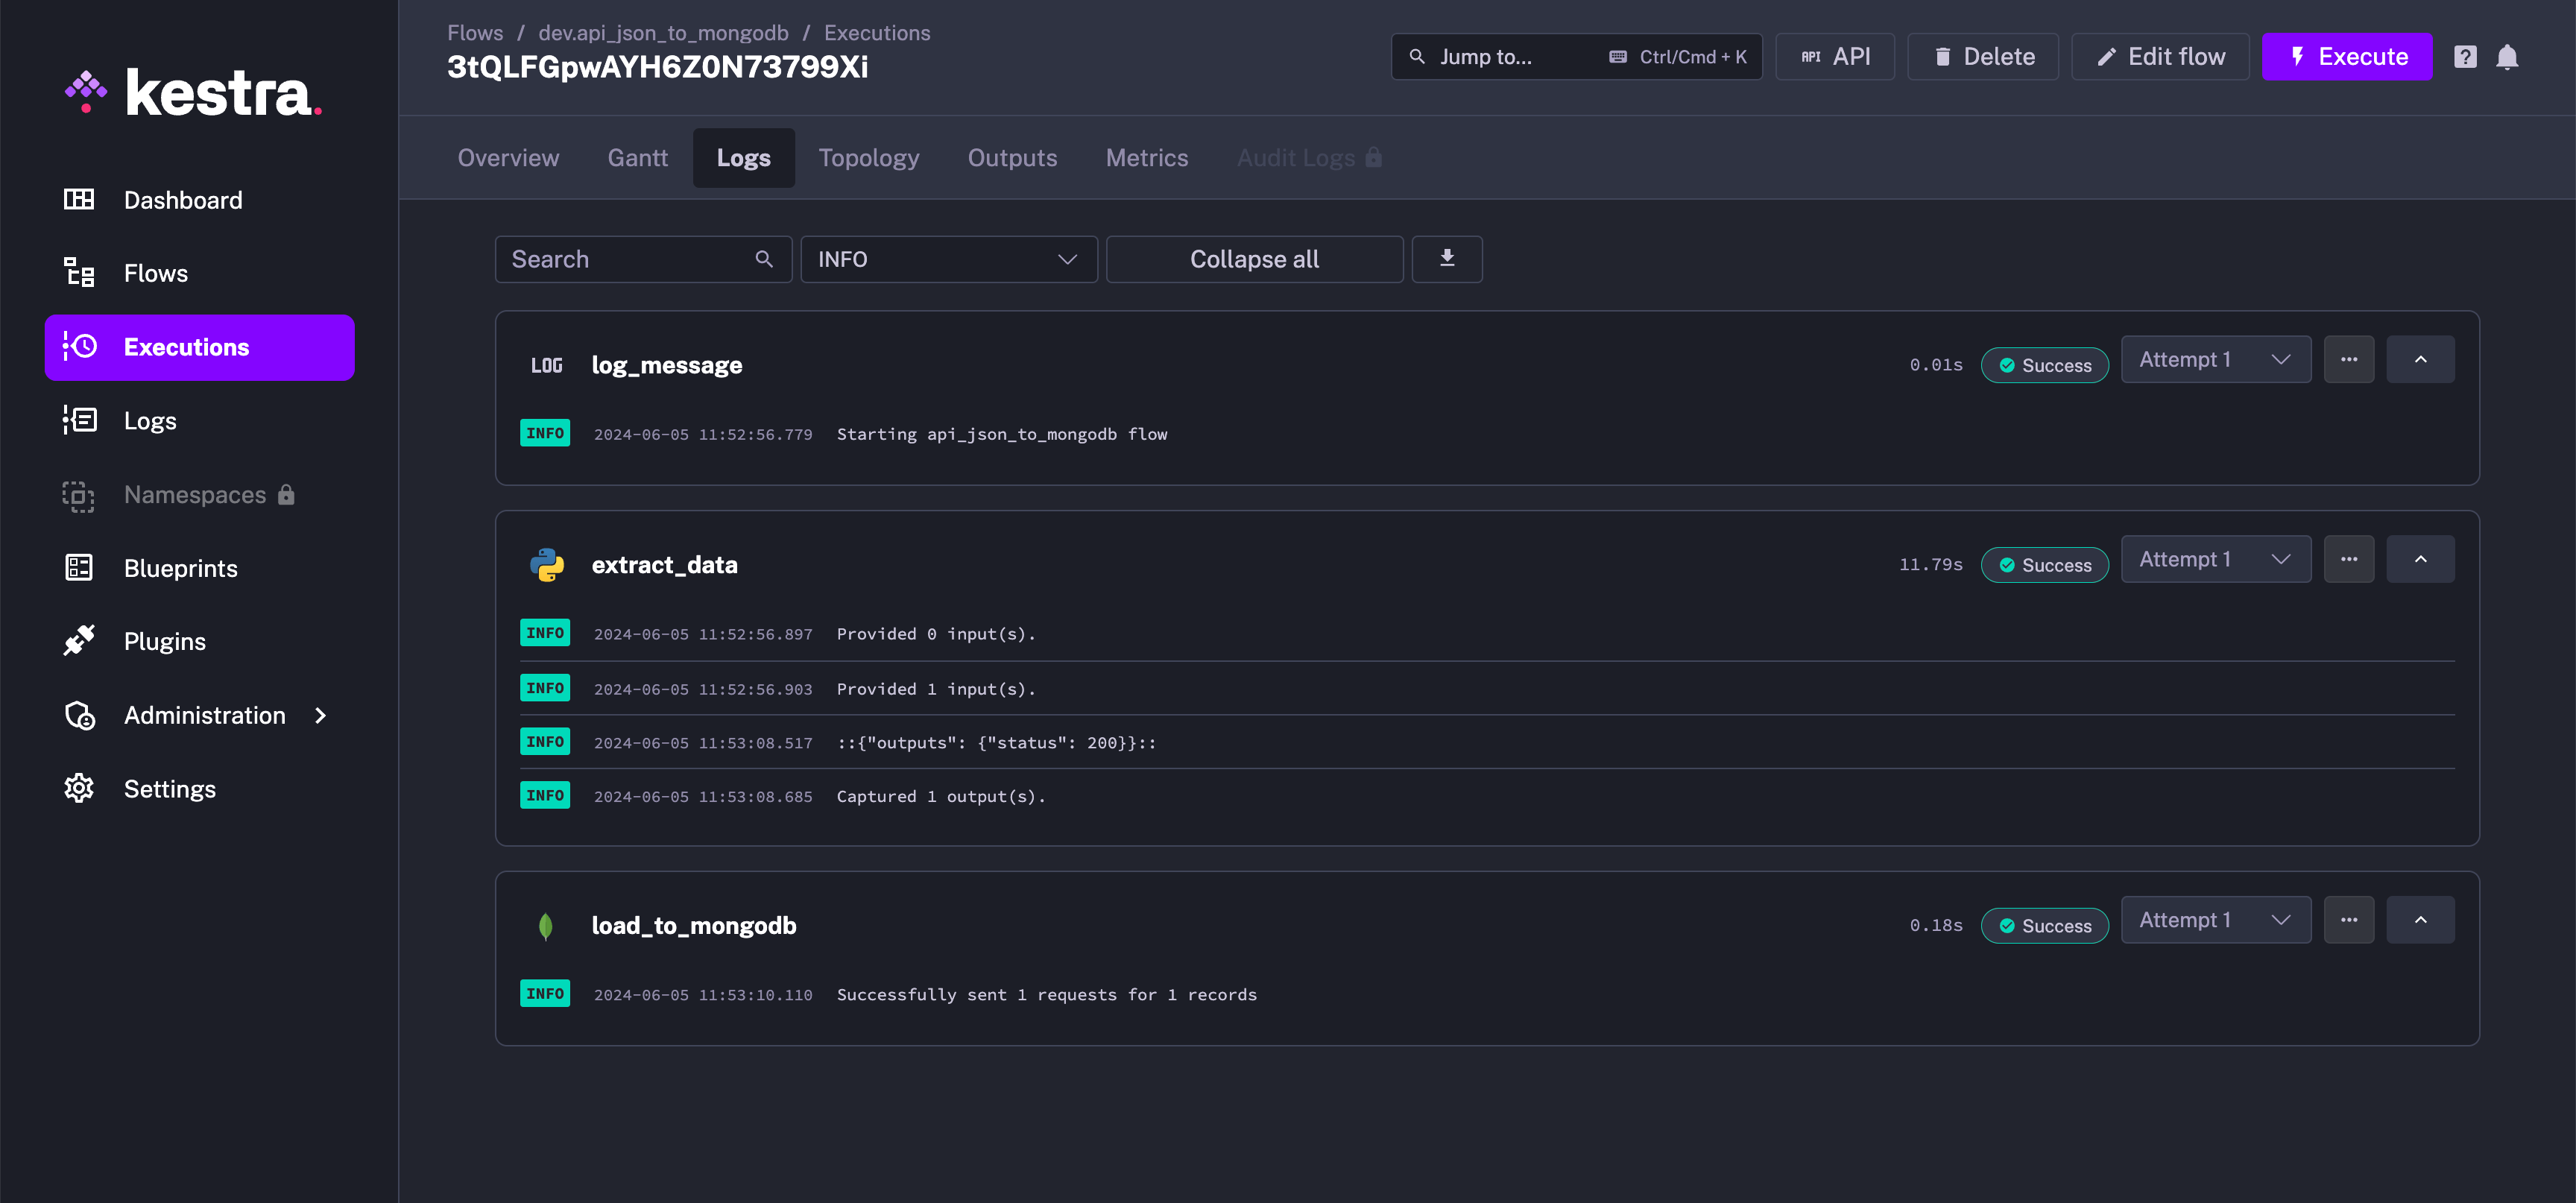This screenshot has height=1203, width=2576.
Task: Collapse the extract_data task logs
Action: (2420, 559)
